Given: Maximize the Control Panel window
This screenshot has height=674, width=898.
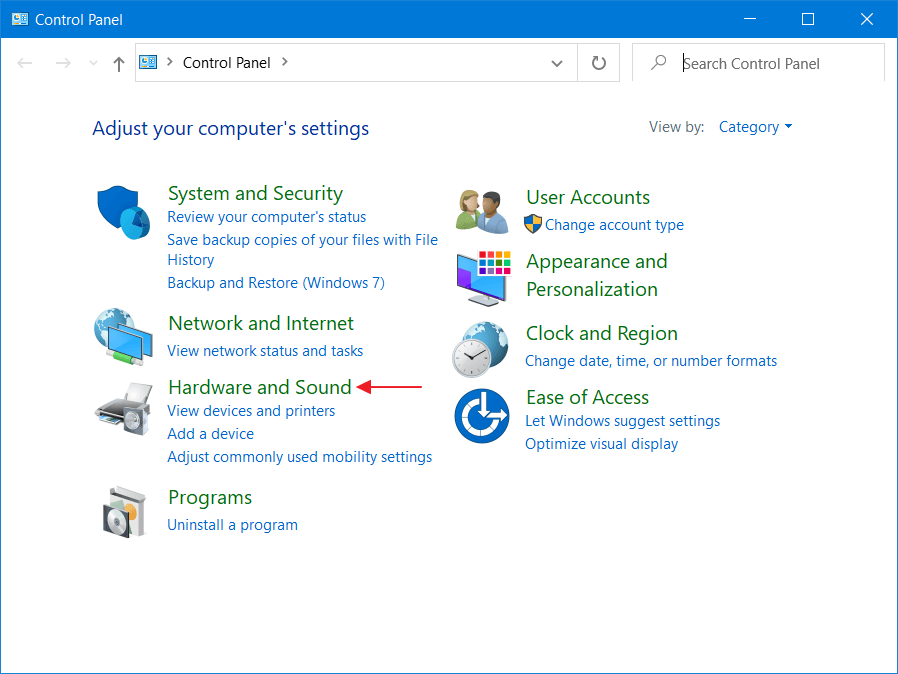Looking at the screenshot, I should [808, 19].
